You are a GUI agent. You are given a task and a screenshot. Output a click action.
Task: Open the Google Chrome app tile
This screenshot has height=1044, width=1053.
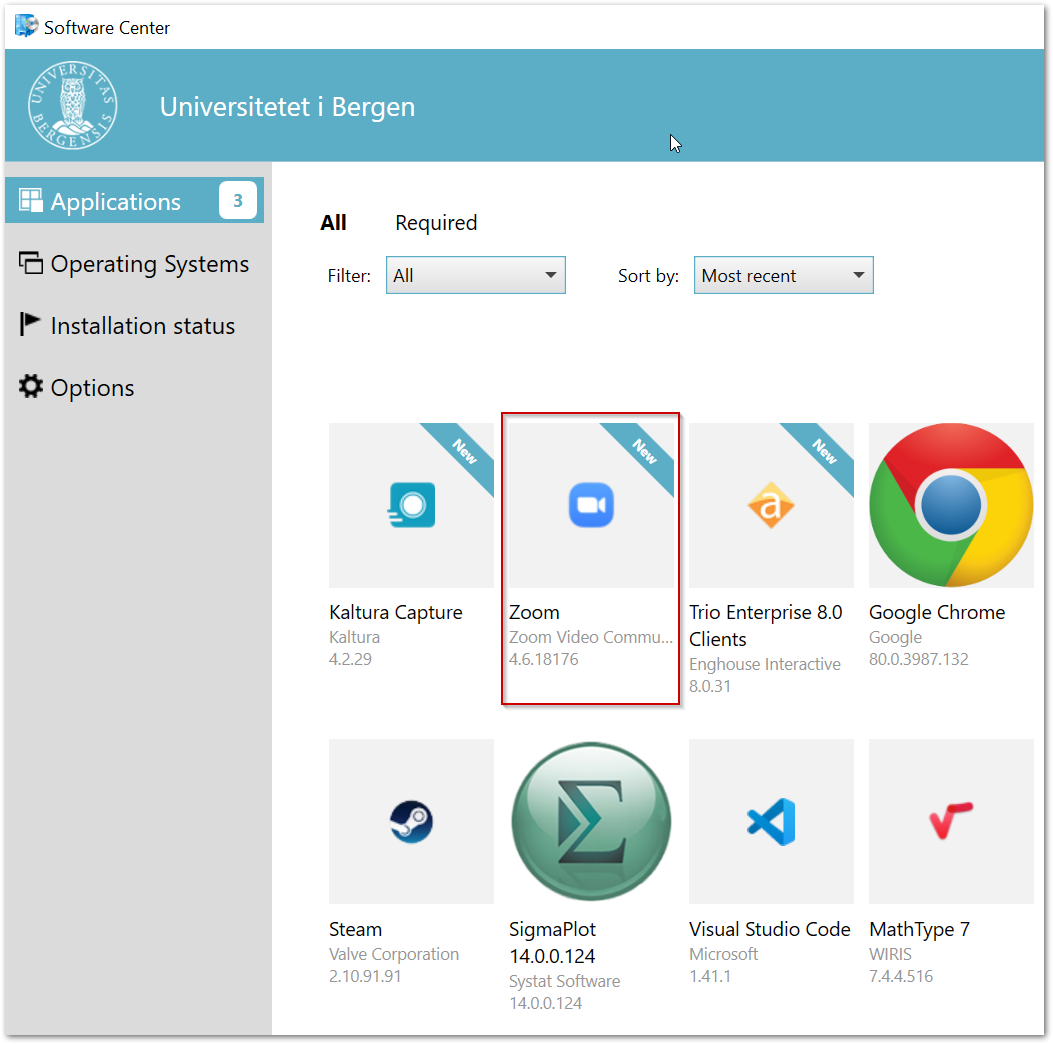(x=951, y=505)
